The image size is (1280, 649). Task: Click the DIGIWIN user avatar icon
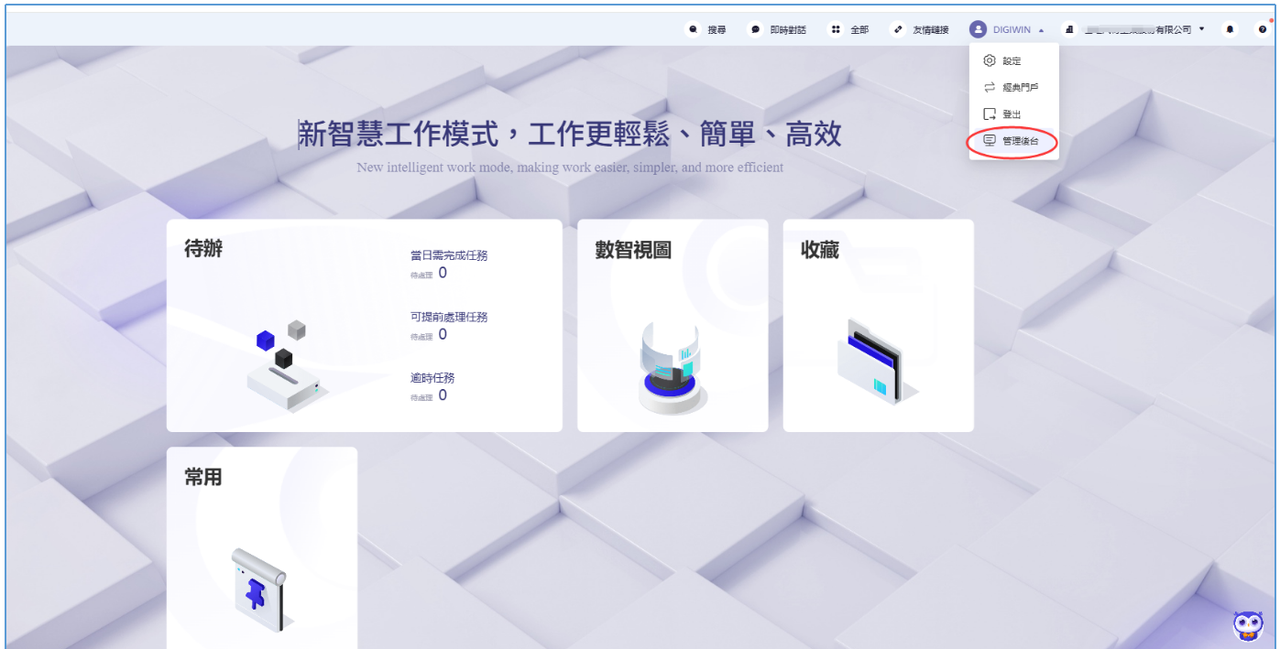[x=978, y=30]
